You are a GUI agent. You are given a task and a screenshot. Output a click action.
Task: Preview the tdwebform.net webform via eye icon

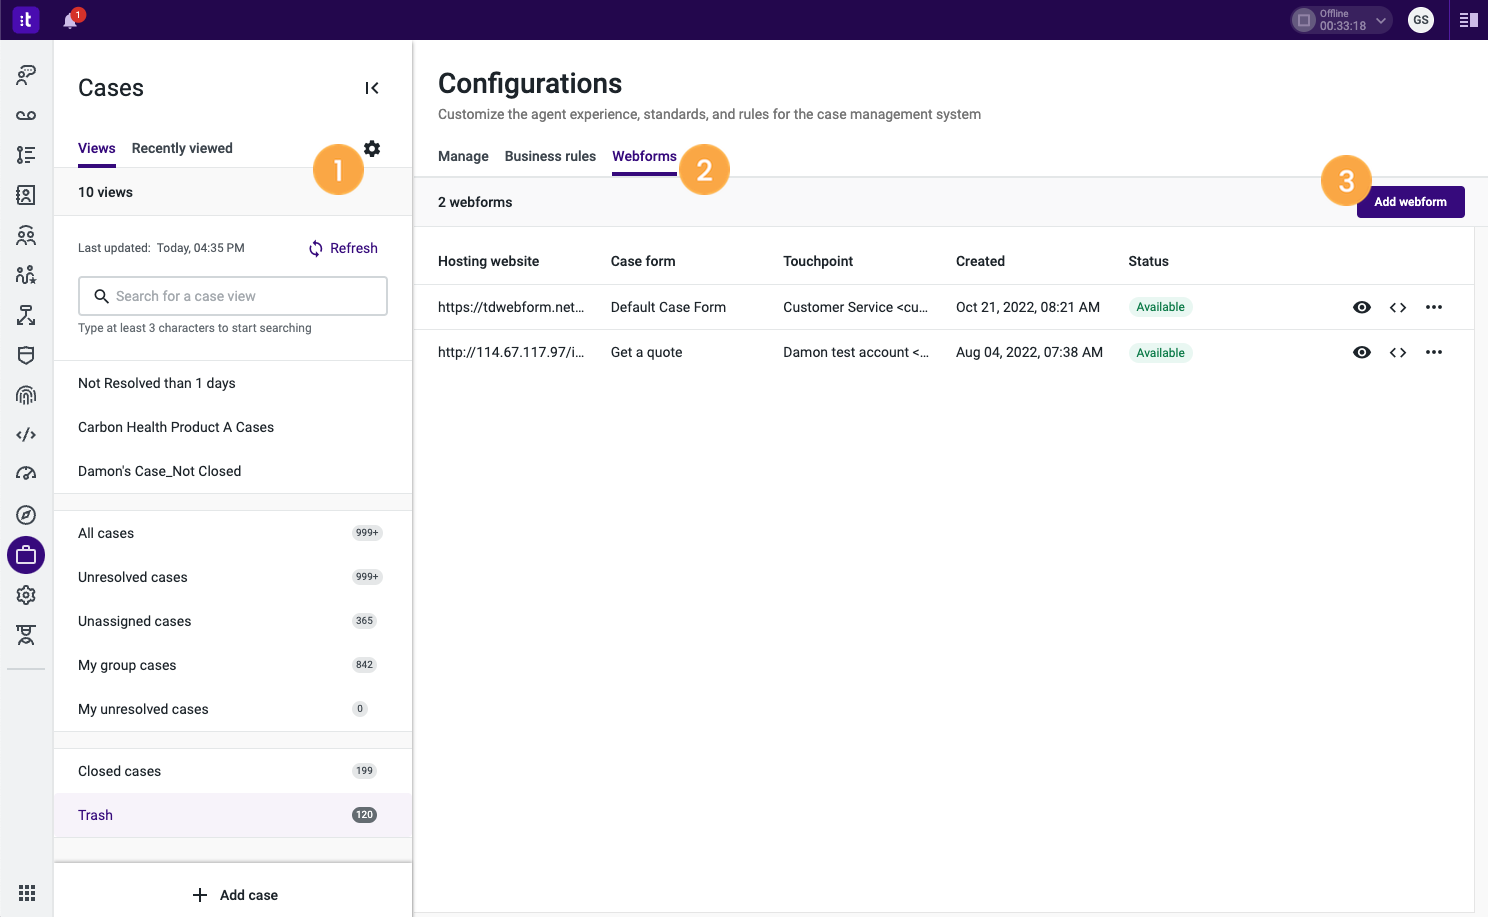tap(1362, 307)
